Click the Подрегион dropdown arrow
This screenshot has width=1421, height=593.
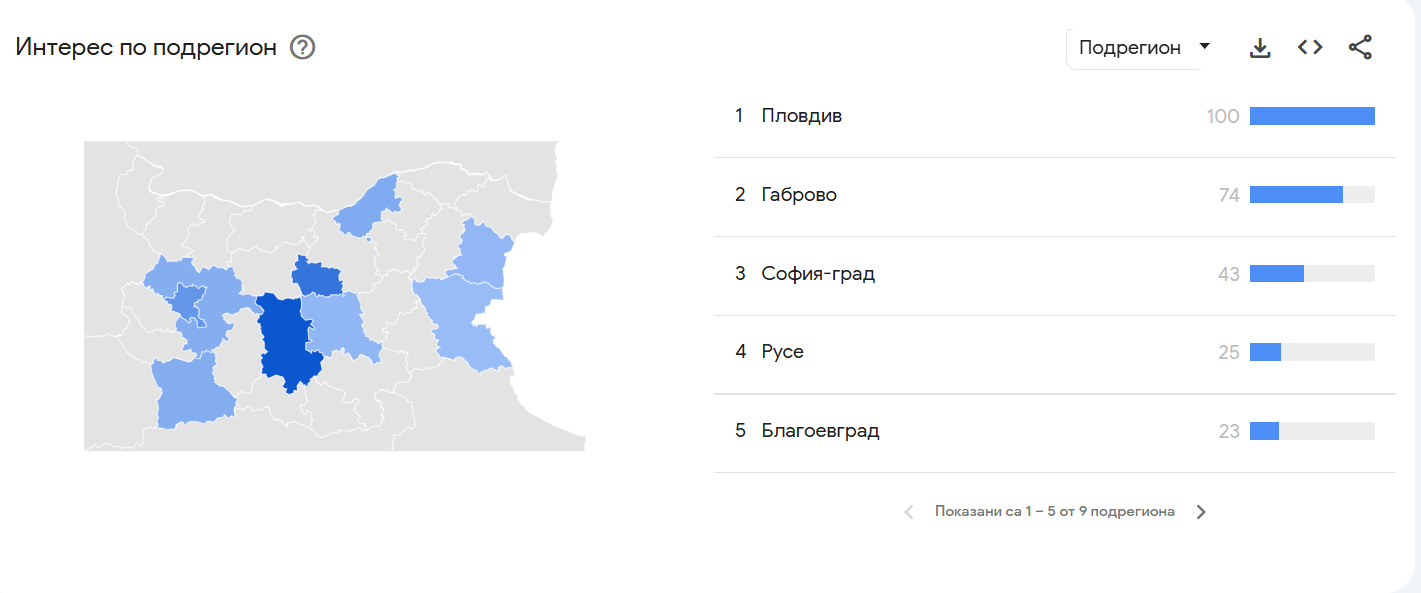coord(1205,46)
